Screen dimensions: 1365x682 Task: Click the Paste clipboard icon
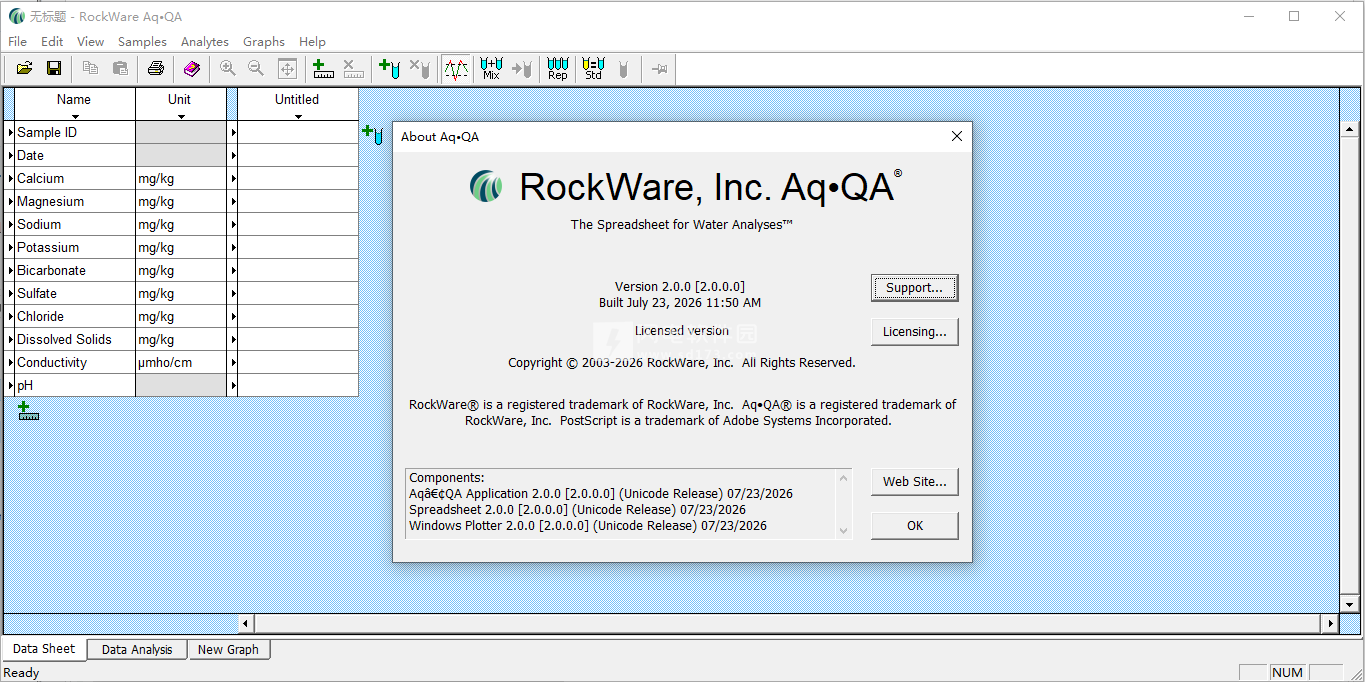point(120,68)
